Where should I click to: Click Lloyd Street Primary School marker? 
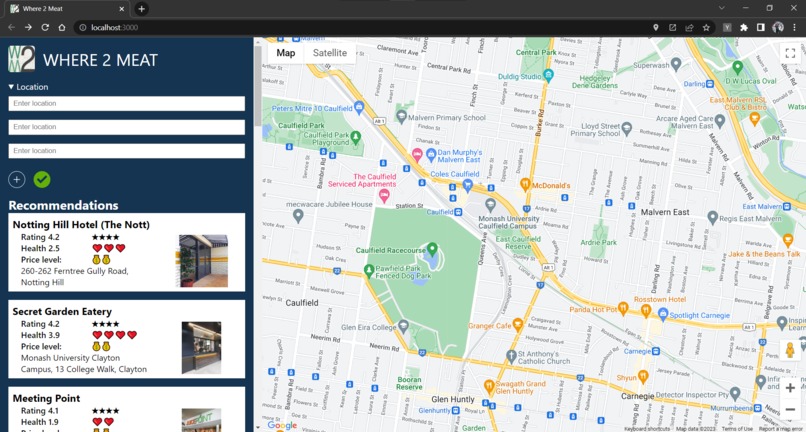click(x=627, y=128)
